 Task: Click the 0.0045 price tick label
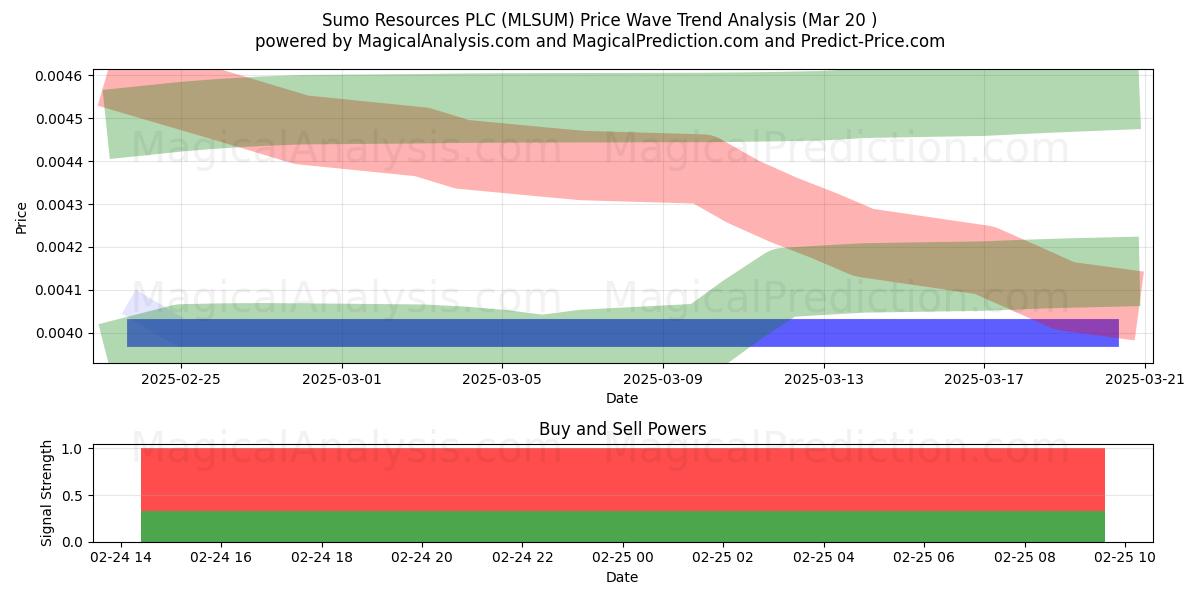click(x=60, y=119)
